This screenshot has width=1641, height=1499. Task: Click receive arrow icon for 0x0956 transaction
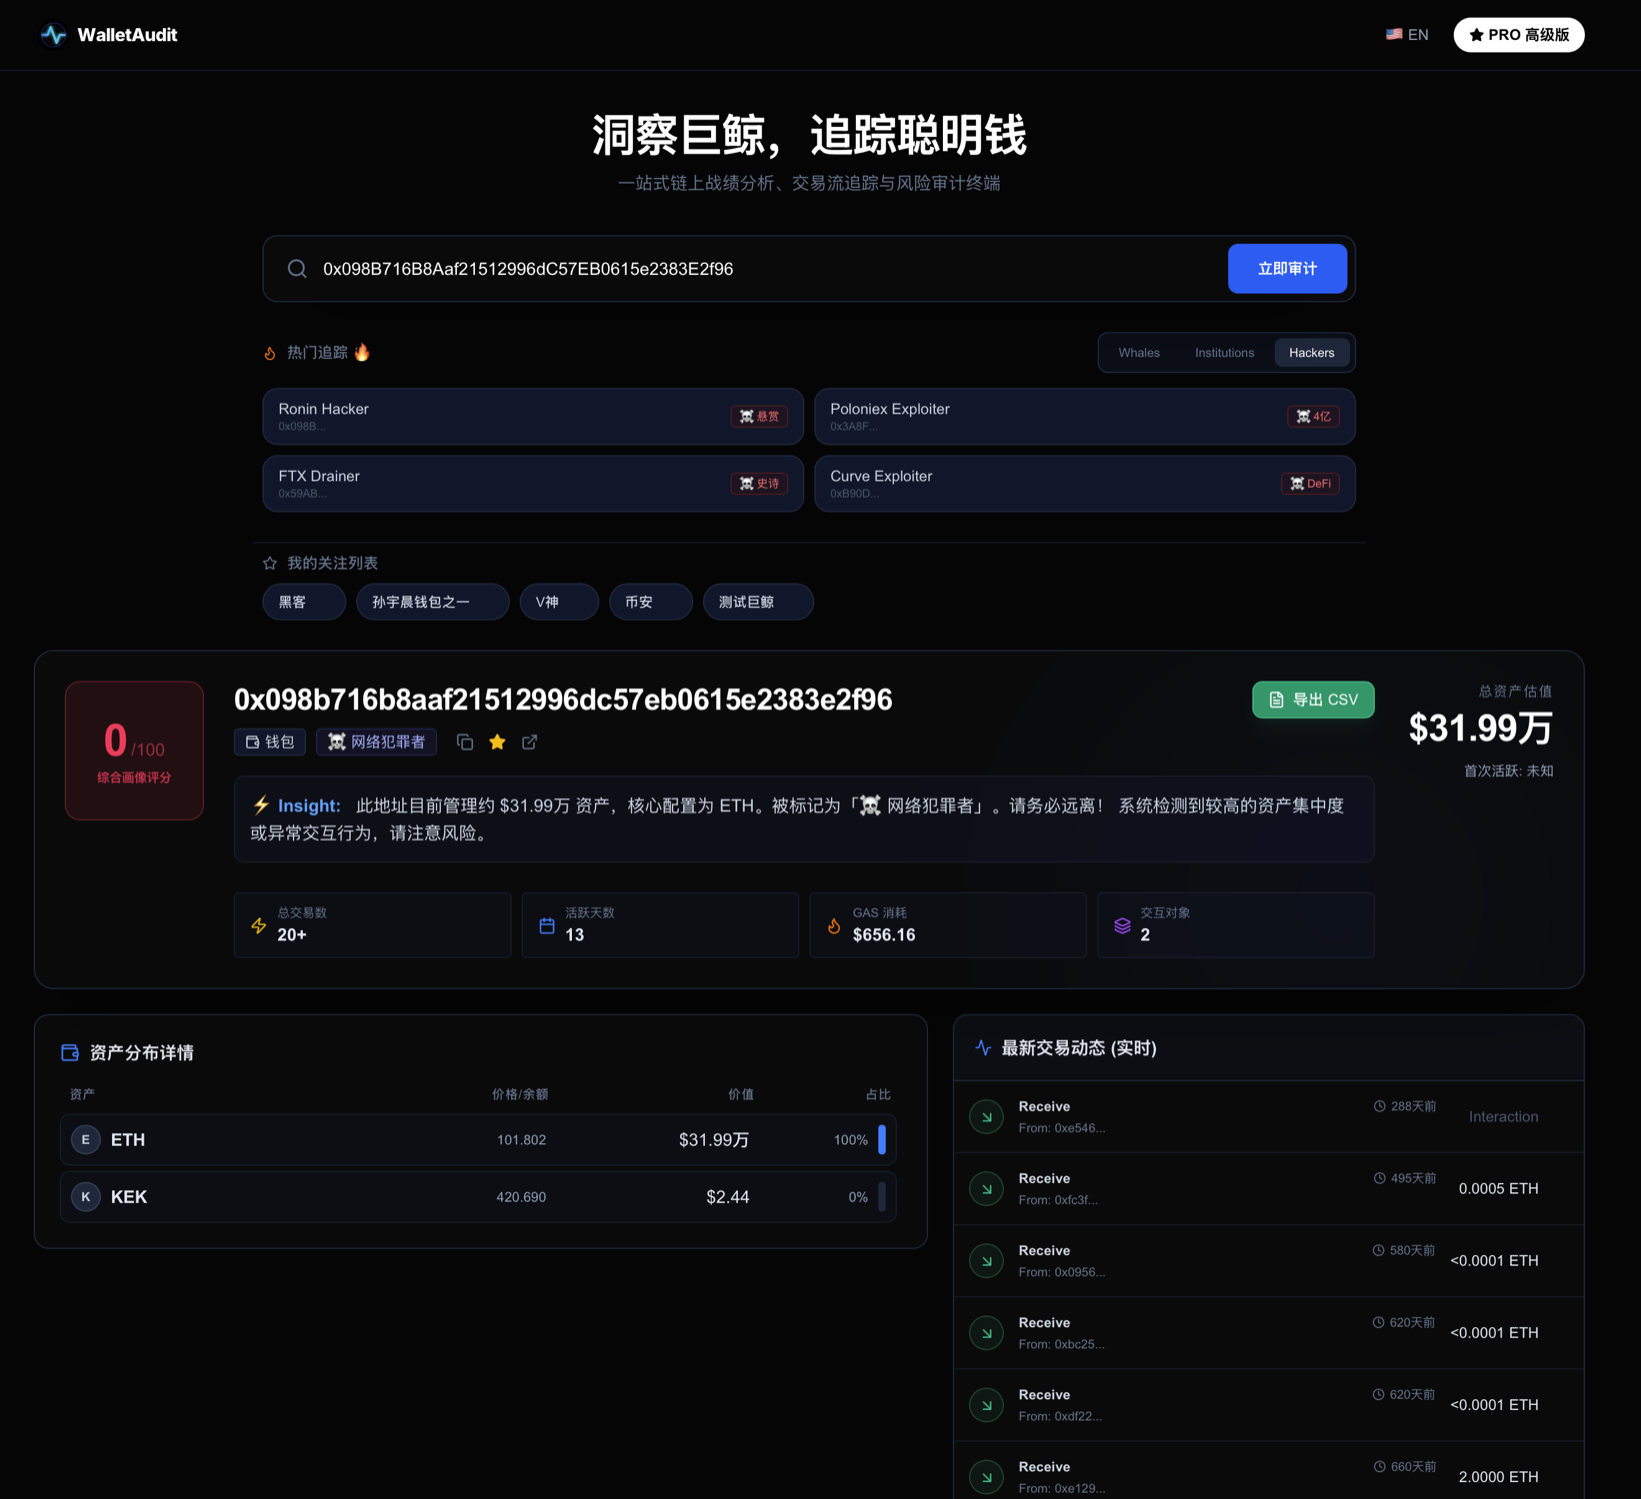pyautogui.click(x=987, y=1261)
